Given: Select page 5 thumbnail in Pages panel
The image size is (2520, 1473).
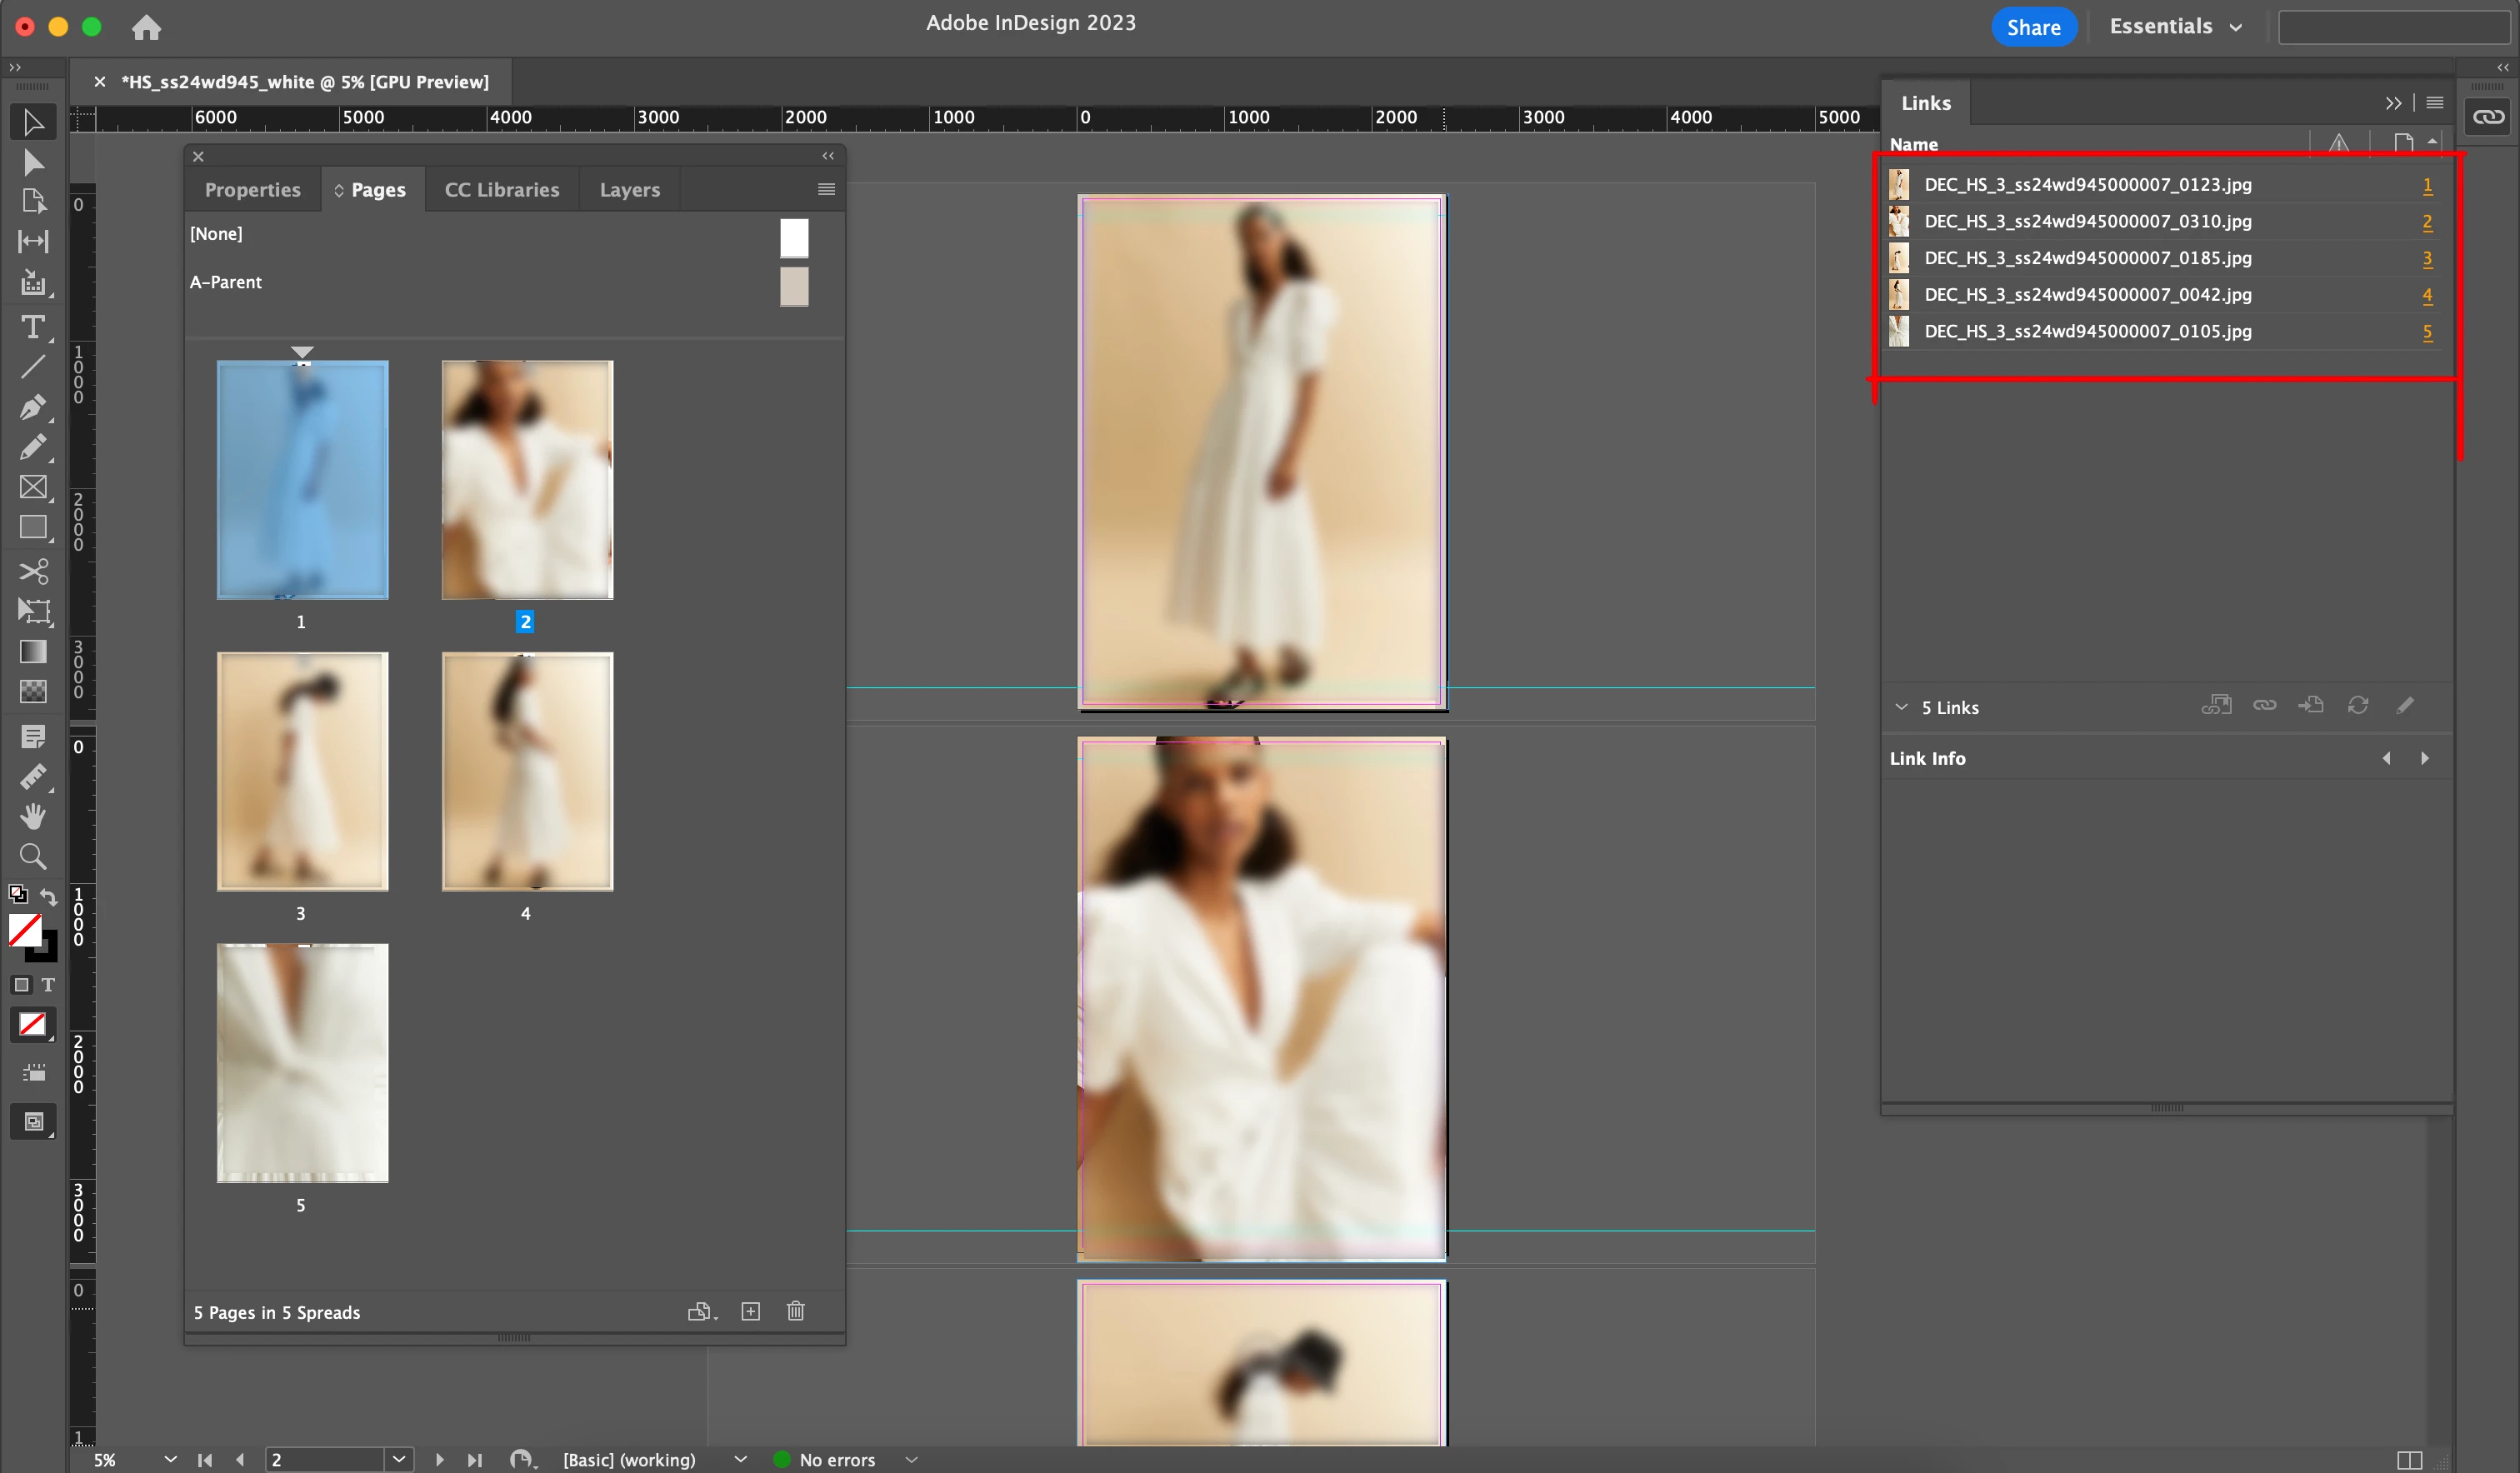Looking at the screenshot, I should [302, 1063].
